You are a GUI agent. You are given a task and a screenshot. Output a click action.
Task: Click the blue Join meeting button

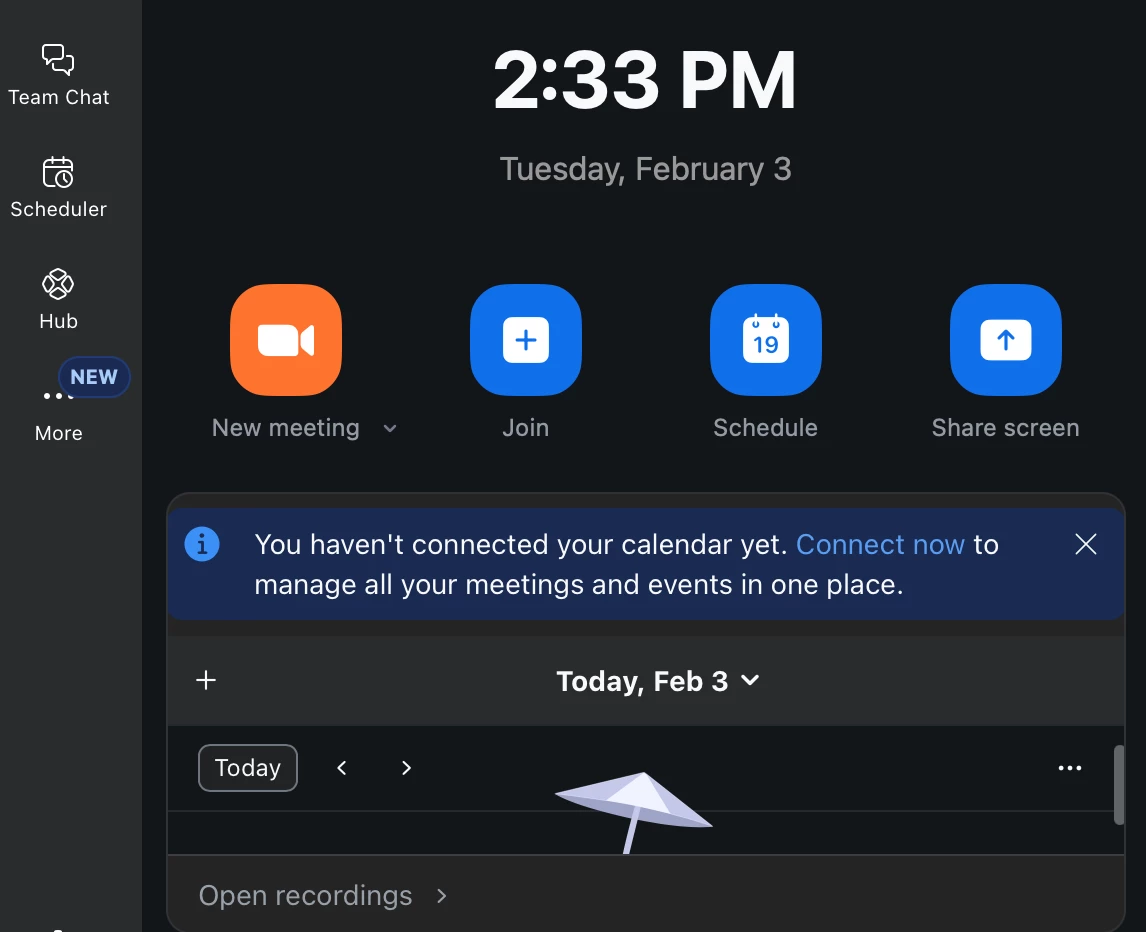coord(525,340)
